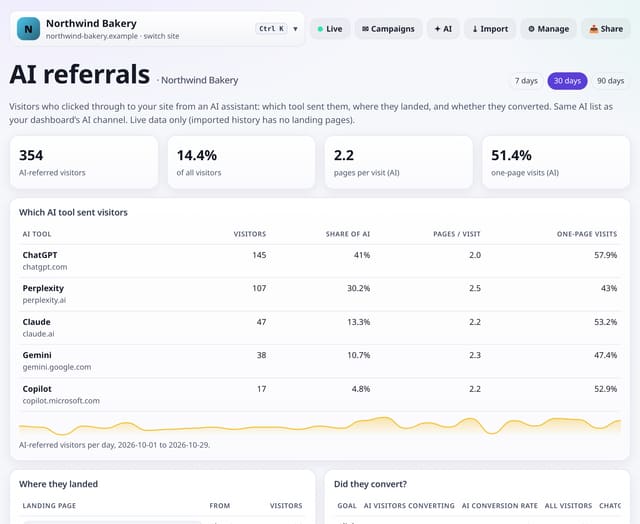Click the copilot.microsoft.com domain text
The image size is (640, 524).
[x=61, y=401]
